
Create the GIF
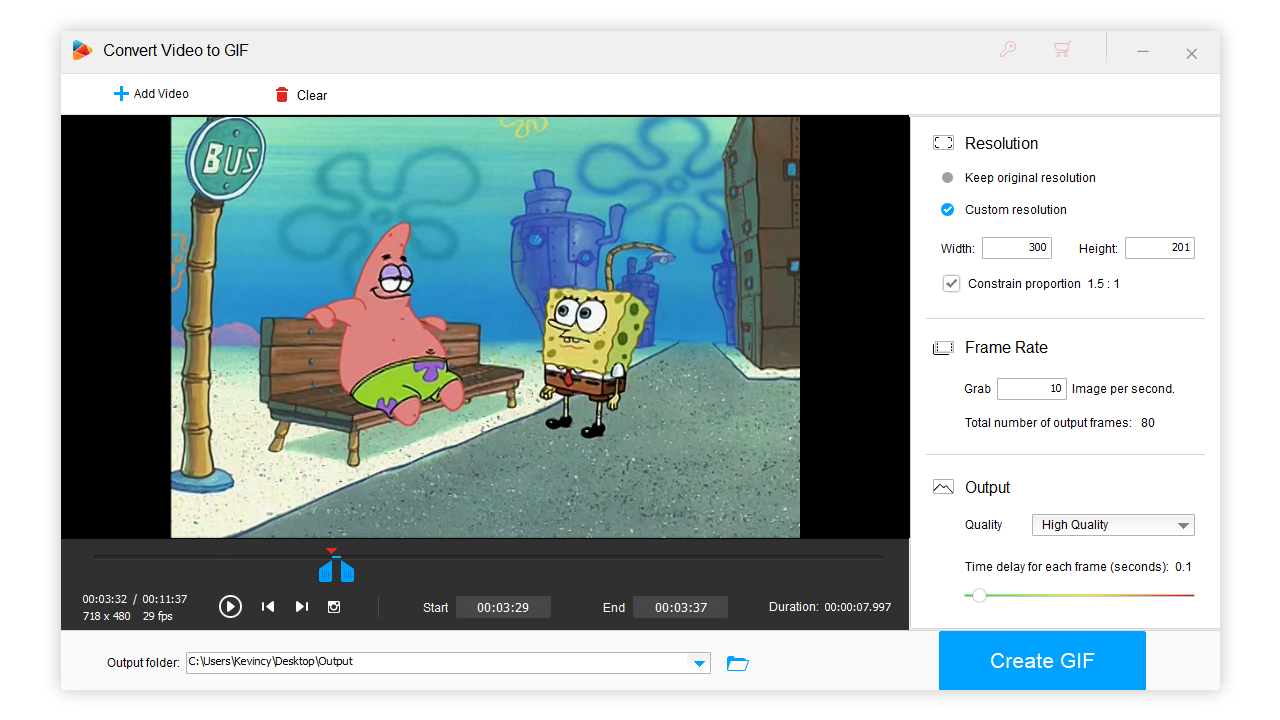click(x=1042, y=660)
